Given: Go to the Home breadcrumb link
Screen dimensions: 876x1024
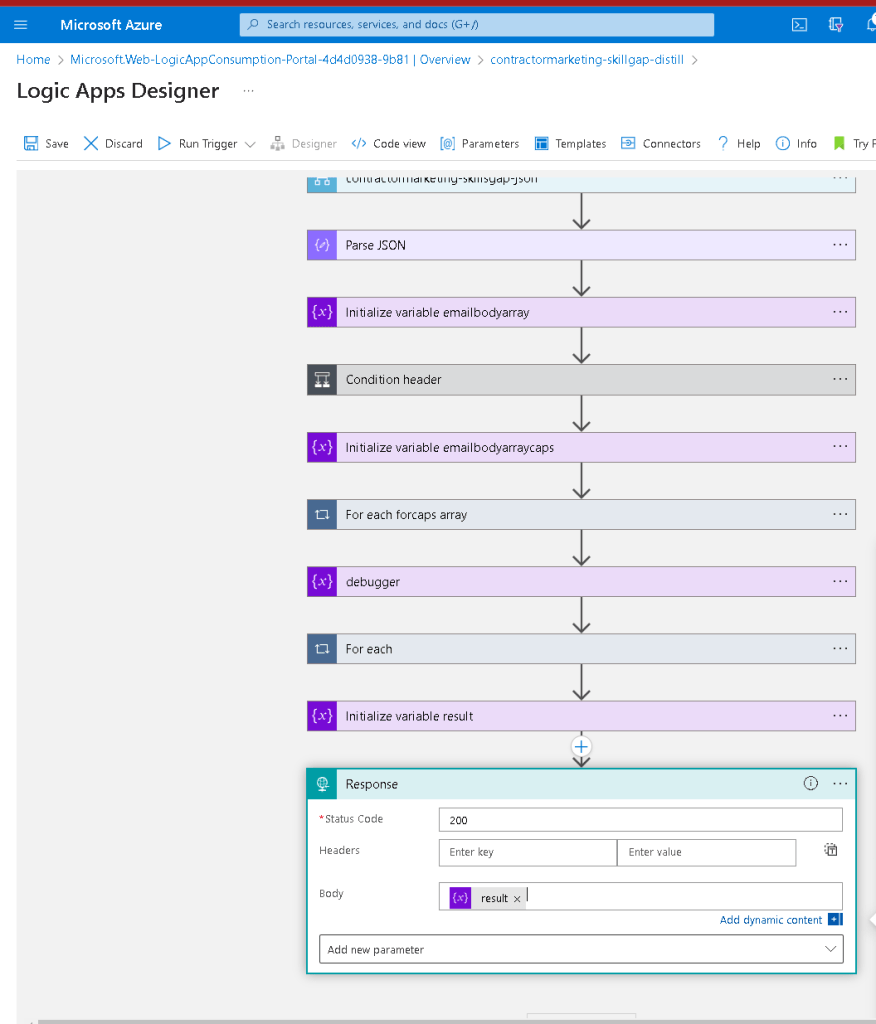Looking at the screenshot, I should tap(33, 59).
